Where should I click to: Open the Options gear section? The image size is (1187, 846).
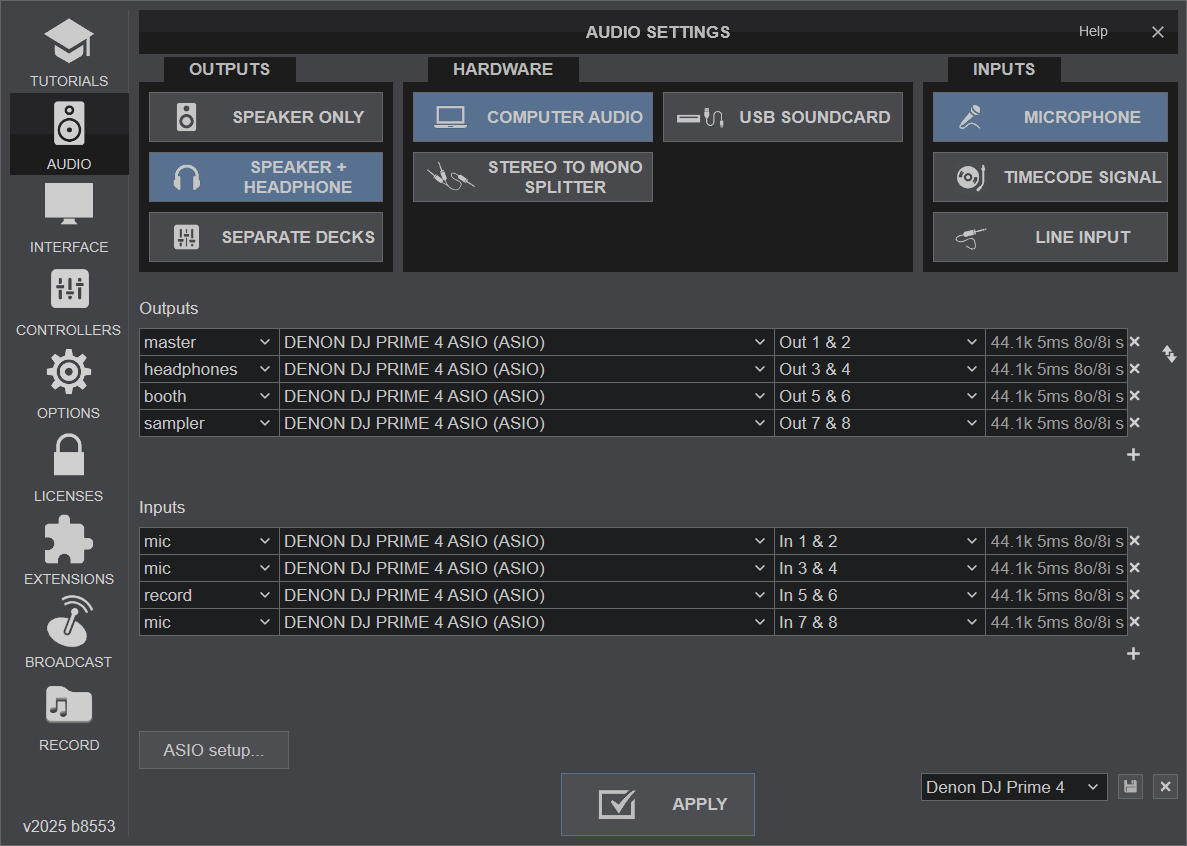click(x=69, y=384)
